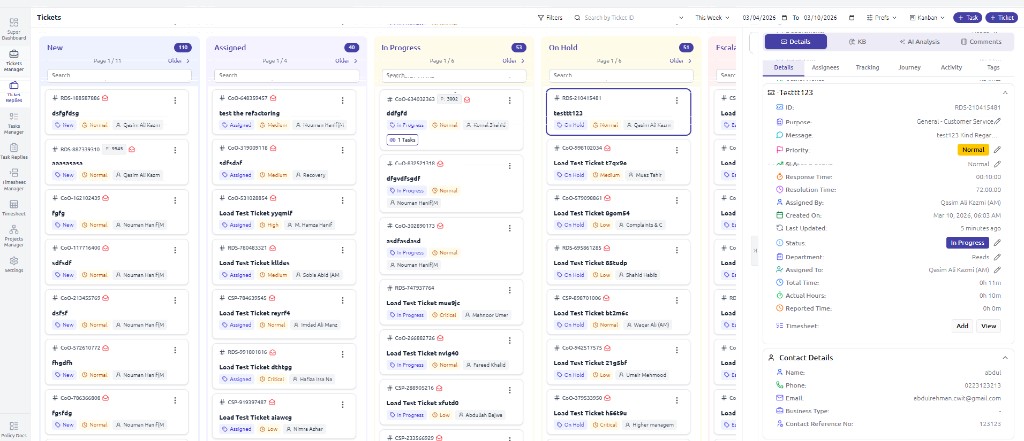Screen dimensions: 1024x441
Task: Switch to the Journey sub-tab
Action: click(x=909, y=68)
